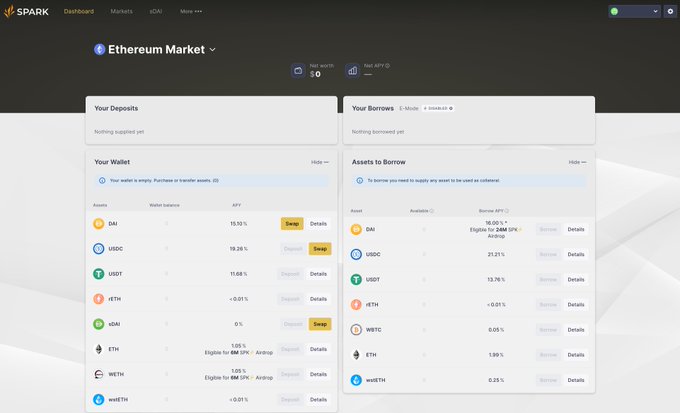
Task: Click DAI token icon in Your Wallet
Action: 98,223
